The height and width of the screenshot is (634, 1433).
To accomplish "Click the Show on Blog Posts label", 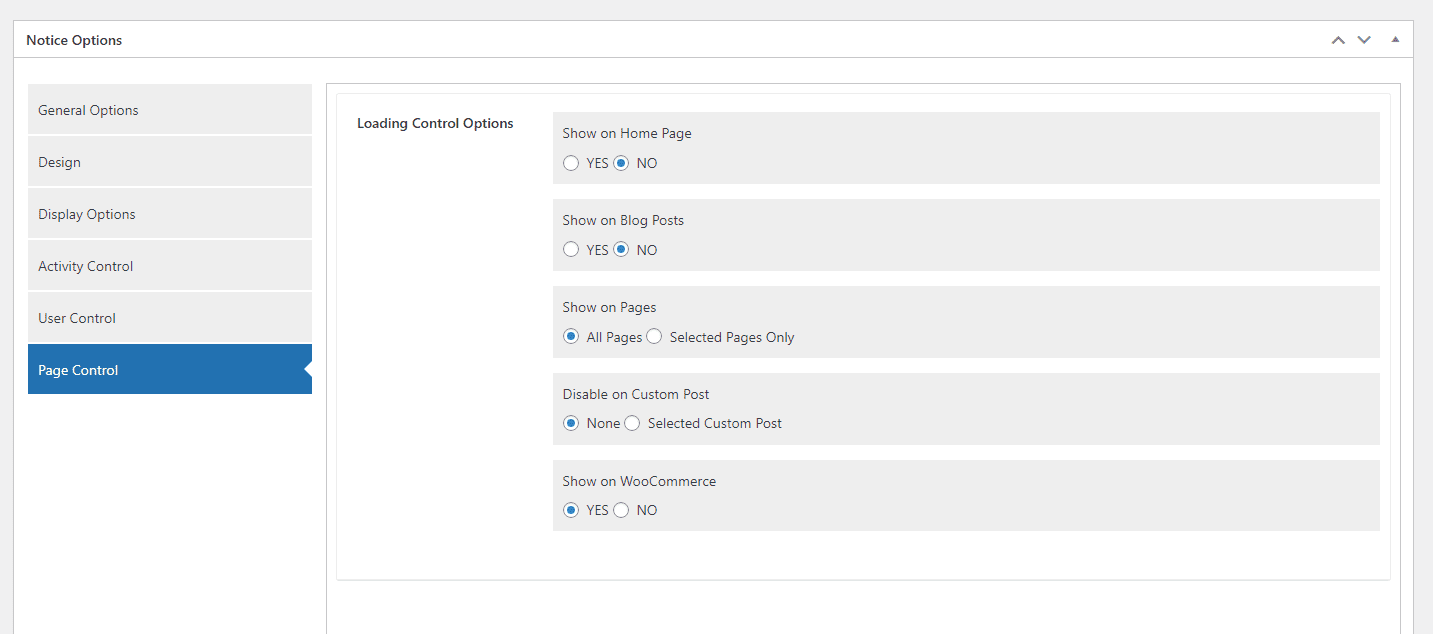I will tap(623, 220).
